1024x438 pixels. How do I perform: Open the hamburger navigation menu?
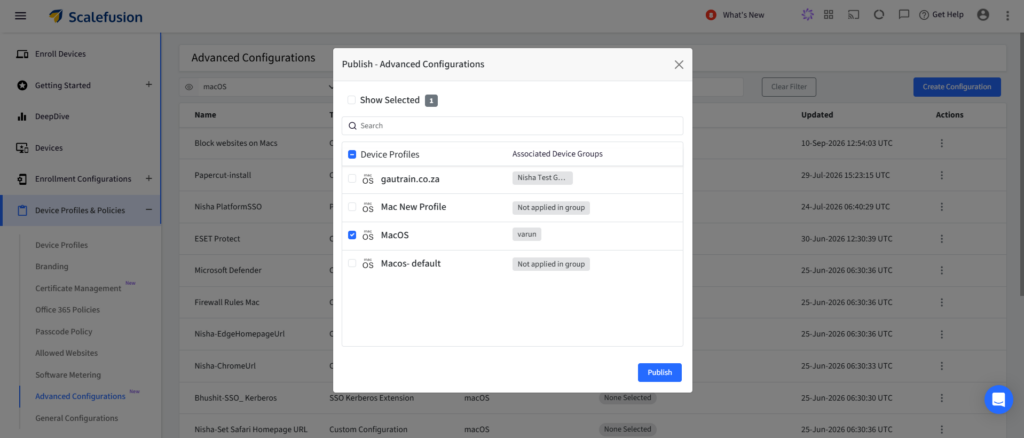coord(20,16)
